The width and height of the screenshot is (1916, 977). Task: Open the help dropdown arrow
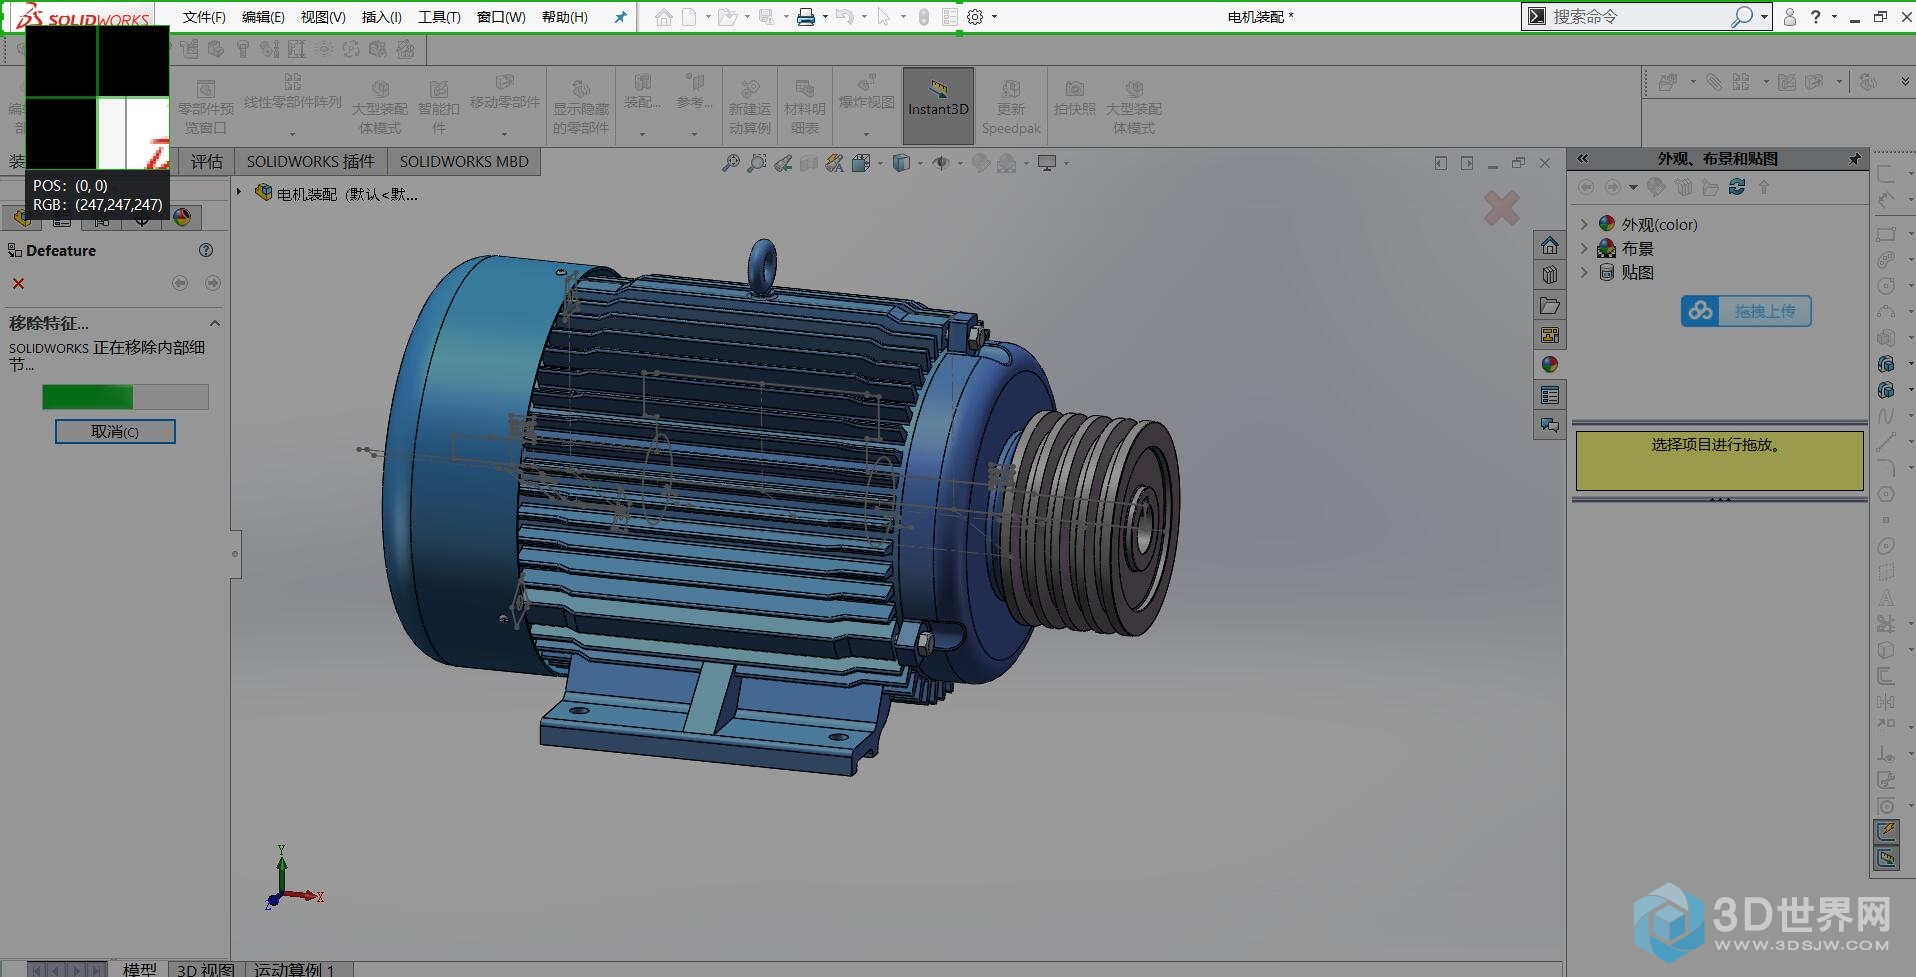coord(1834,17)
